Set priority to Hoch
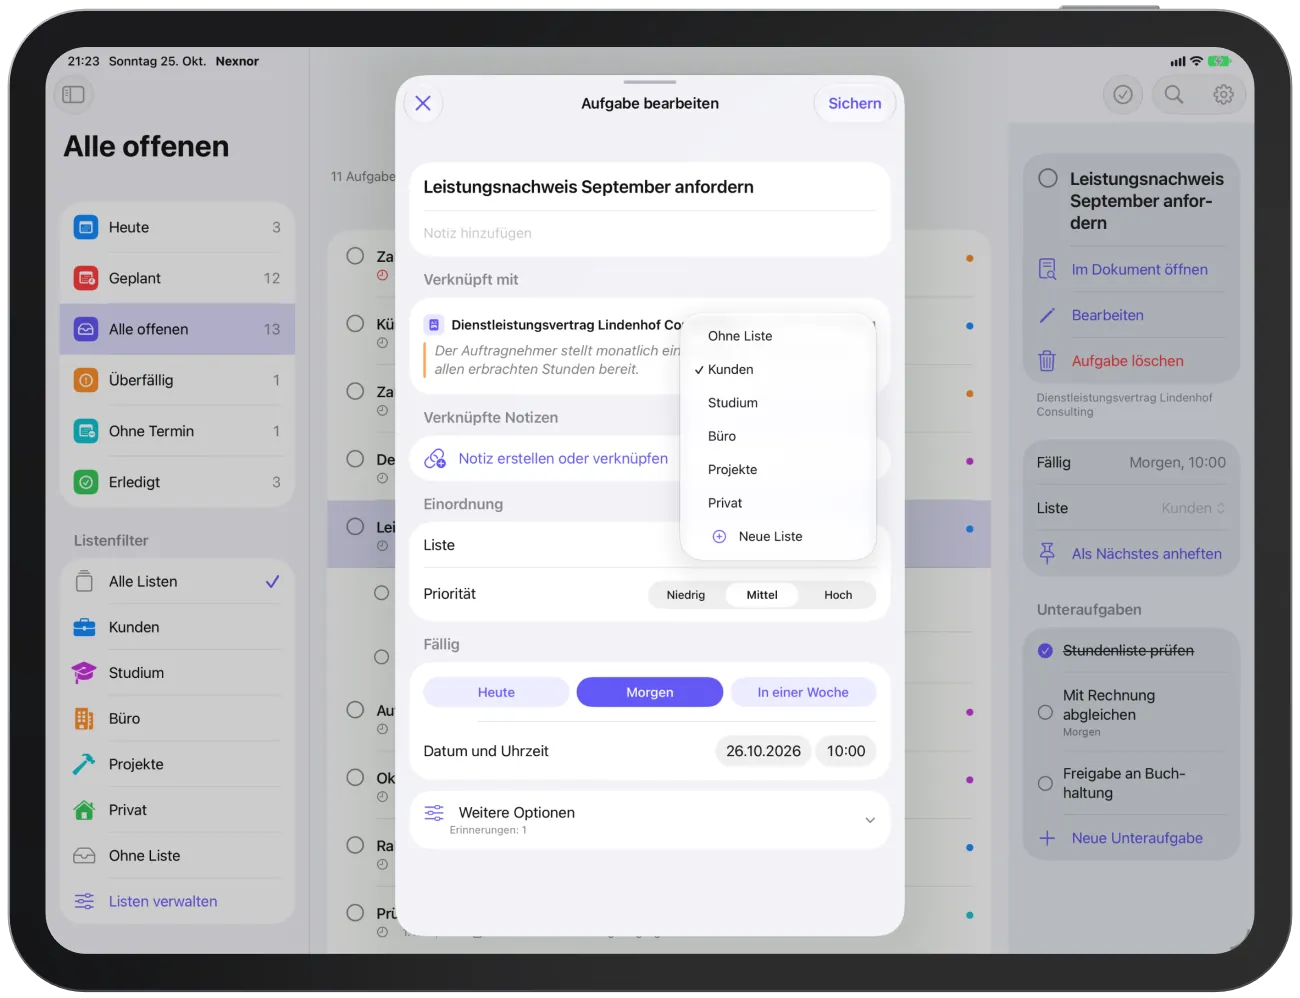The width and height of the screenshot is (1300, 998). (x=838, y=595)
